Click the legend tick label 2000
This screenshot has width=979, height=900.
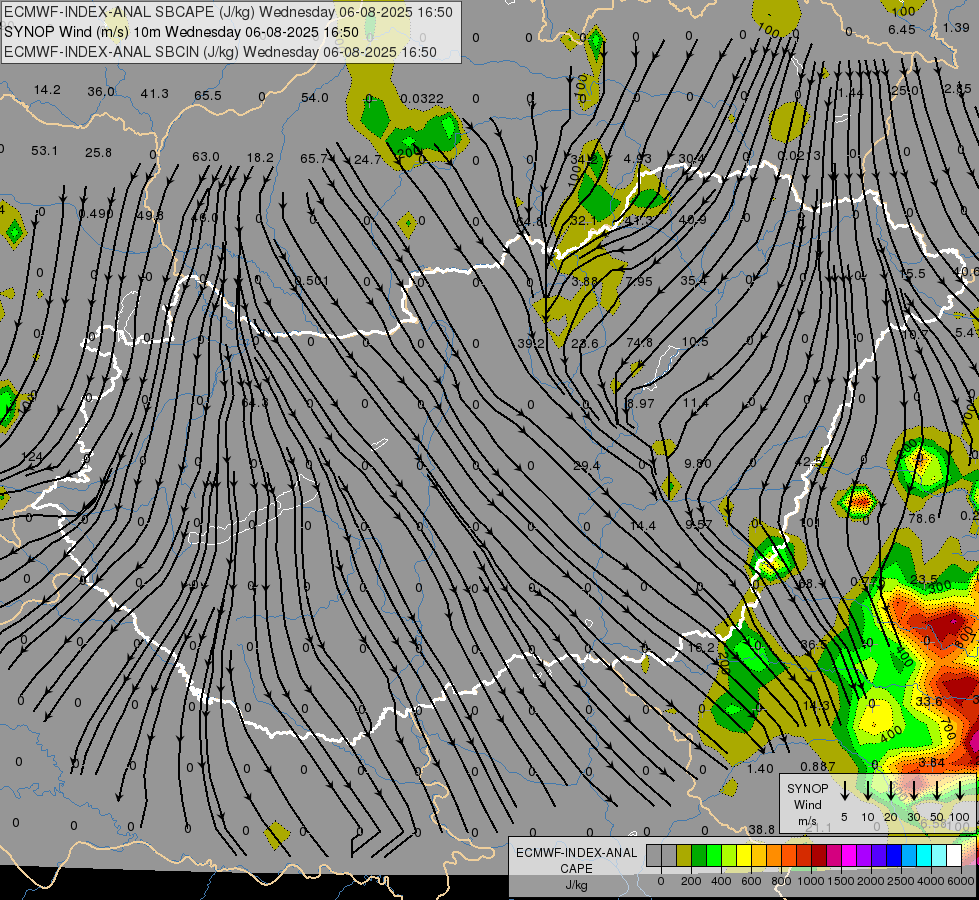pyautogui.click(x=871, y=881)
